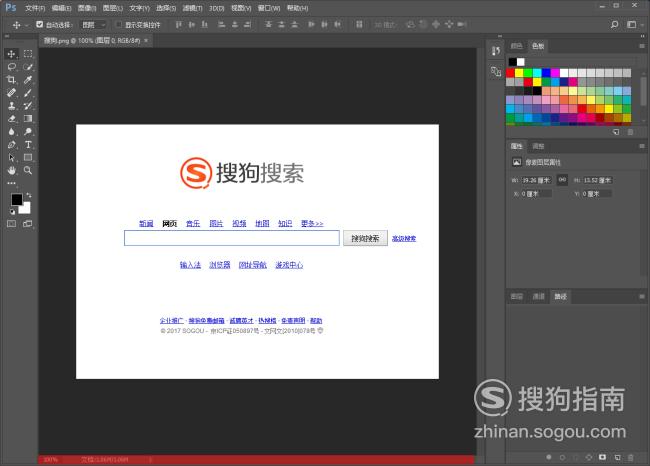Toggle Quick Mask mode

tap(11, 224)
